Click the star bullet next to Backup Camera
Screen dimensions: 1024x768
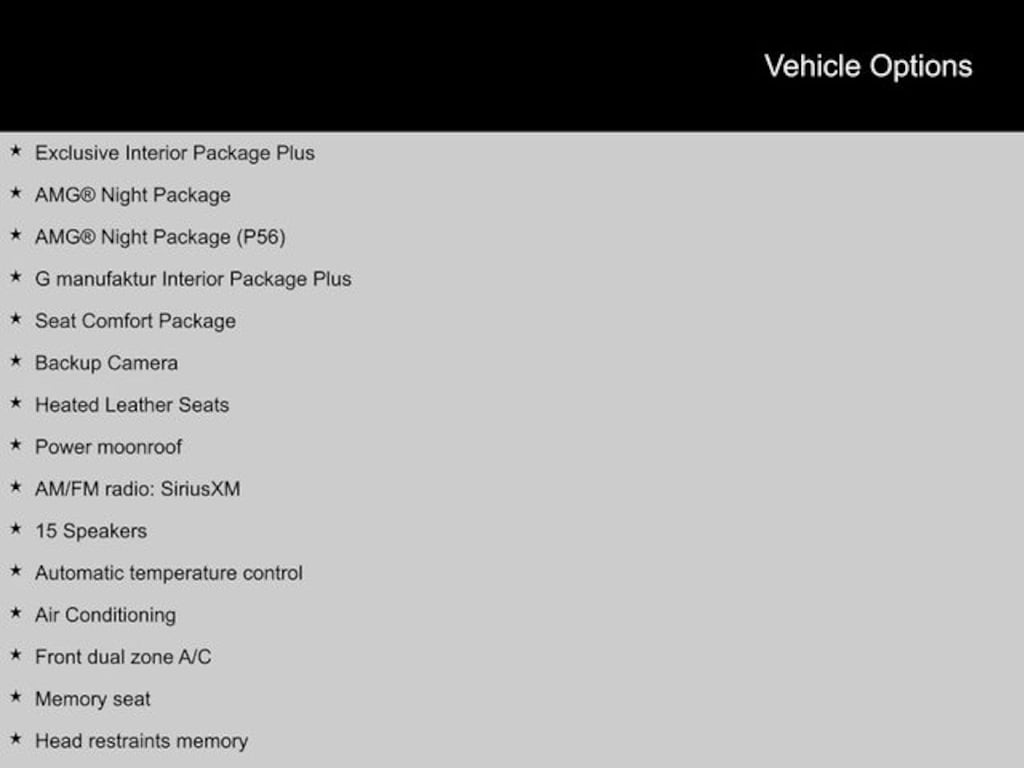(x=15, y=362)
